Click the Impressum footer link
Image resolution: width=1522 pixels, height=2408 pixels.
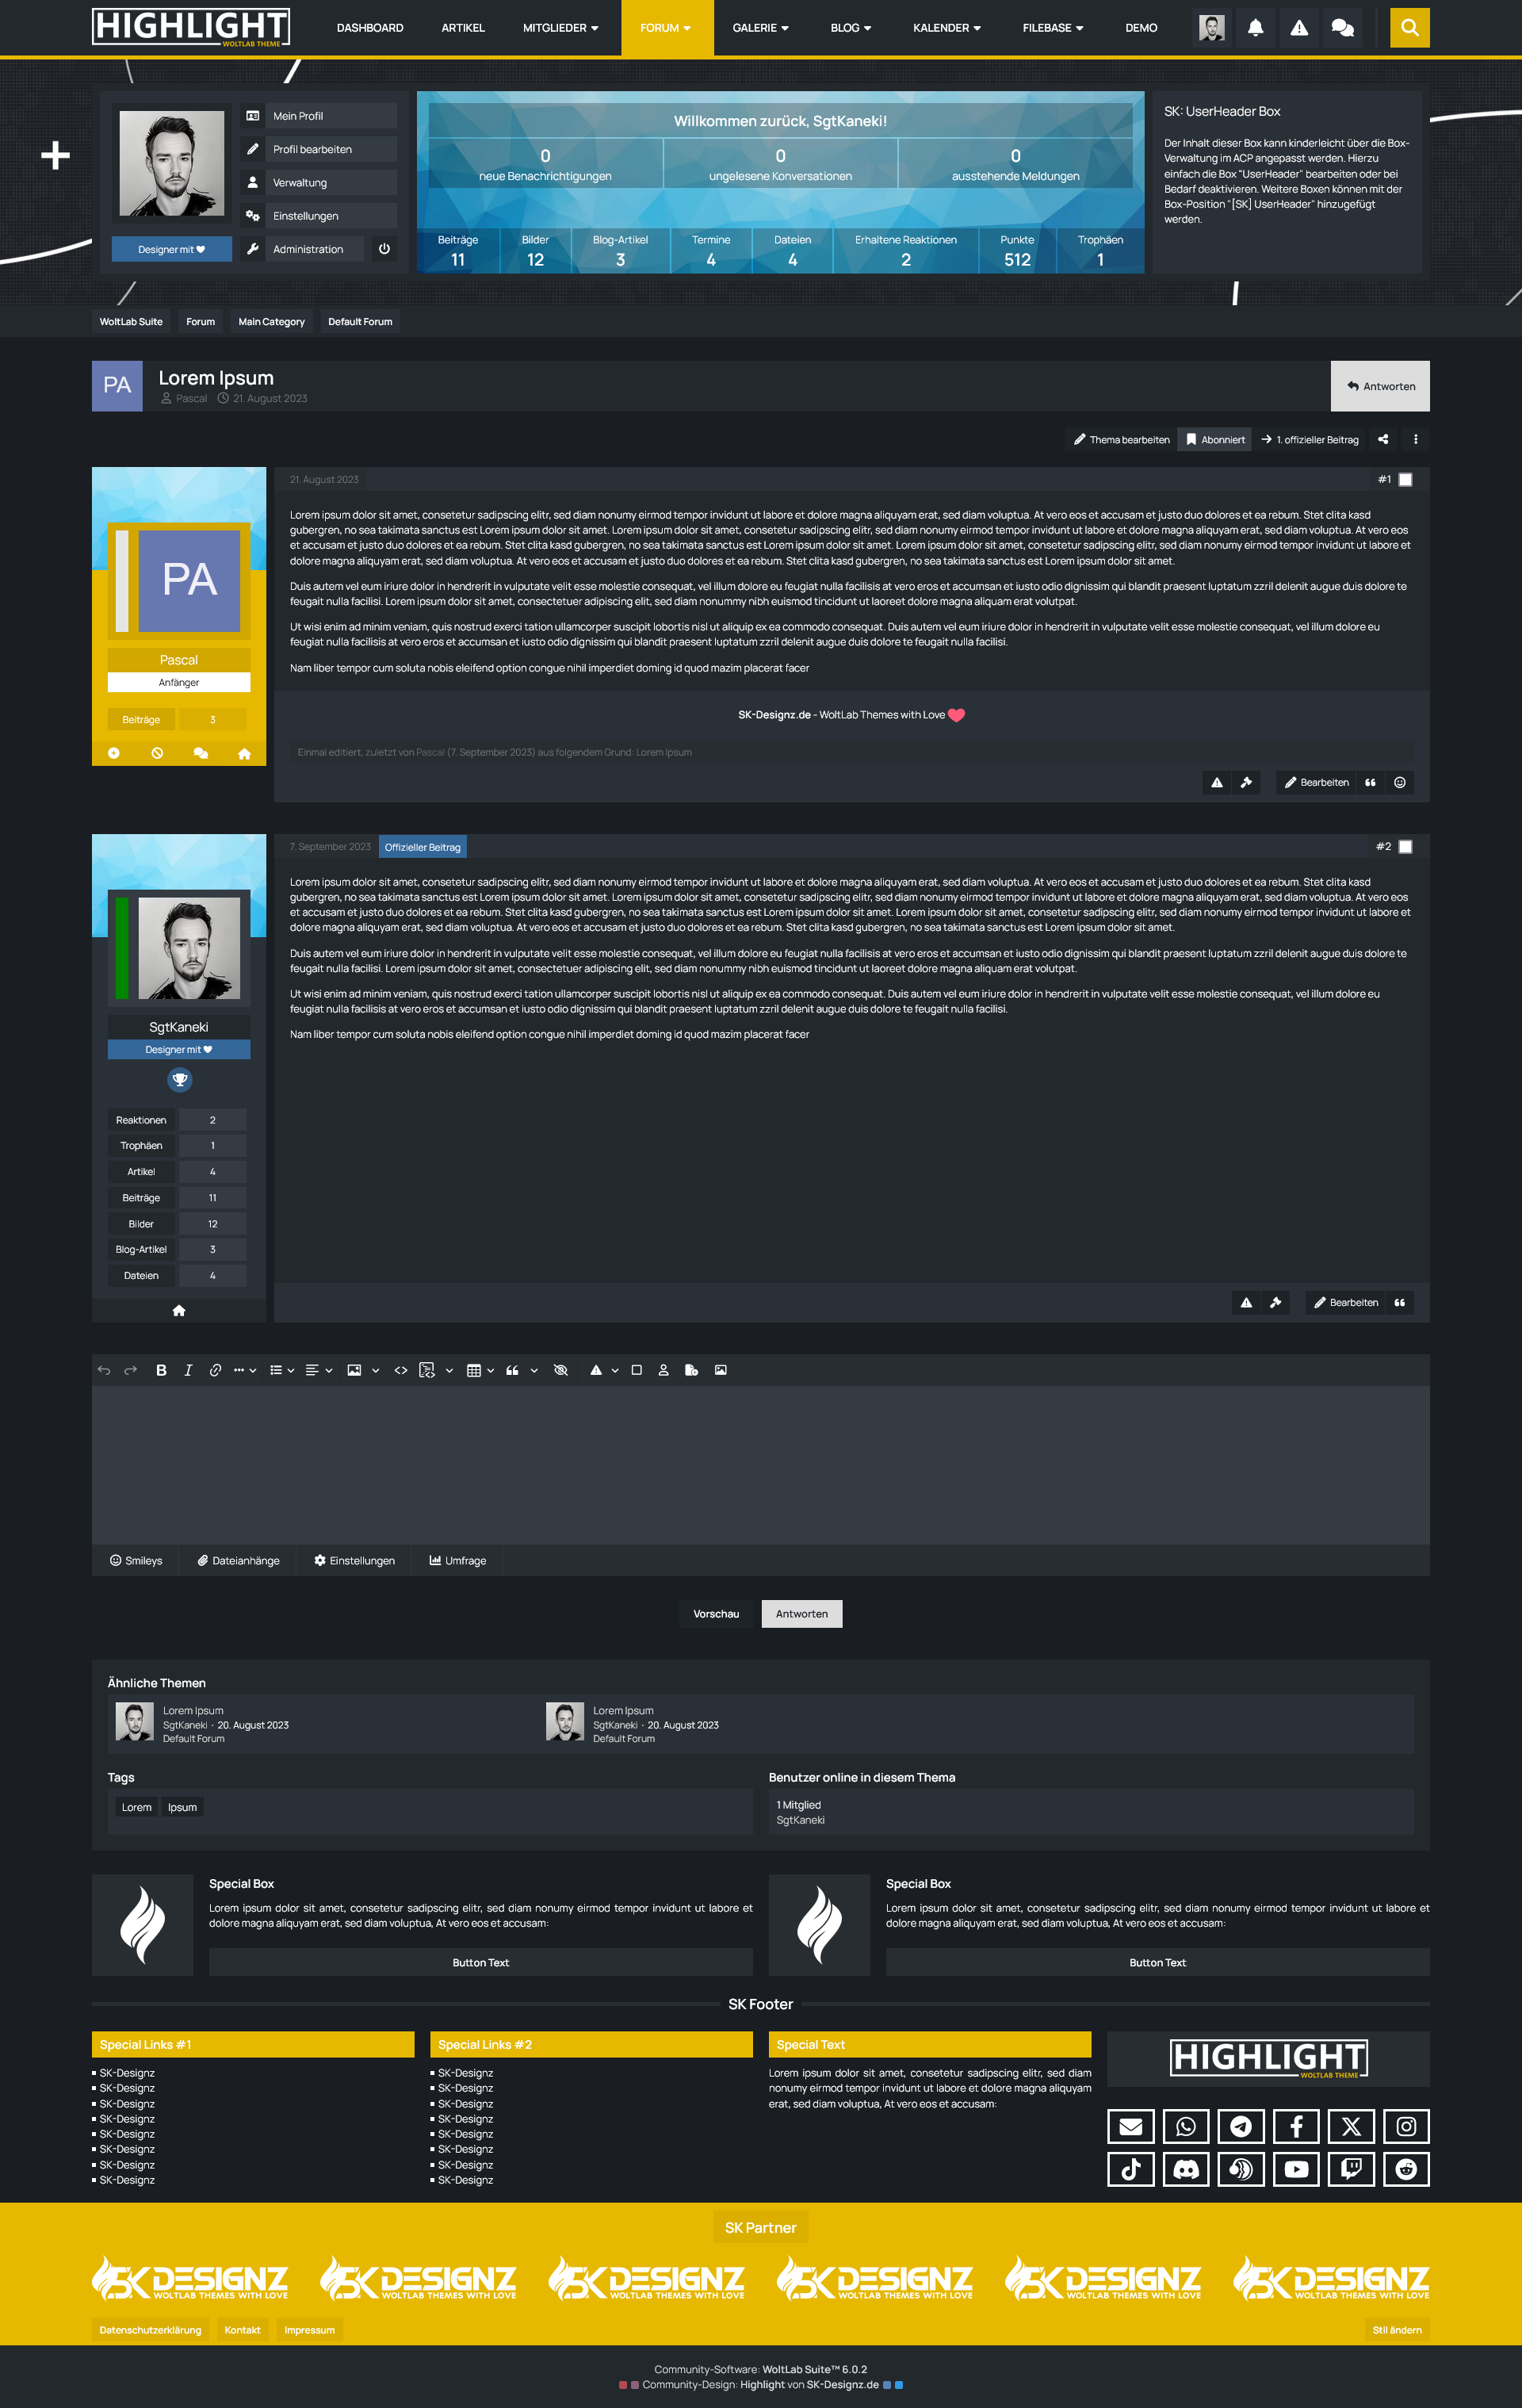point(309,2330)
